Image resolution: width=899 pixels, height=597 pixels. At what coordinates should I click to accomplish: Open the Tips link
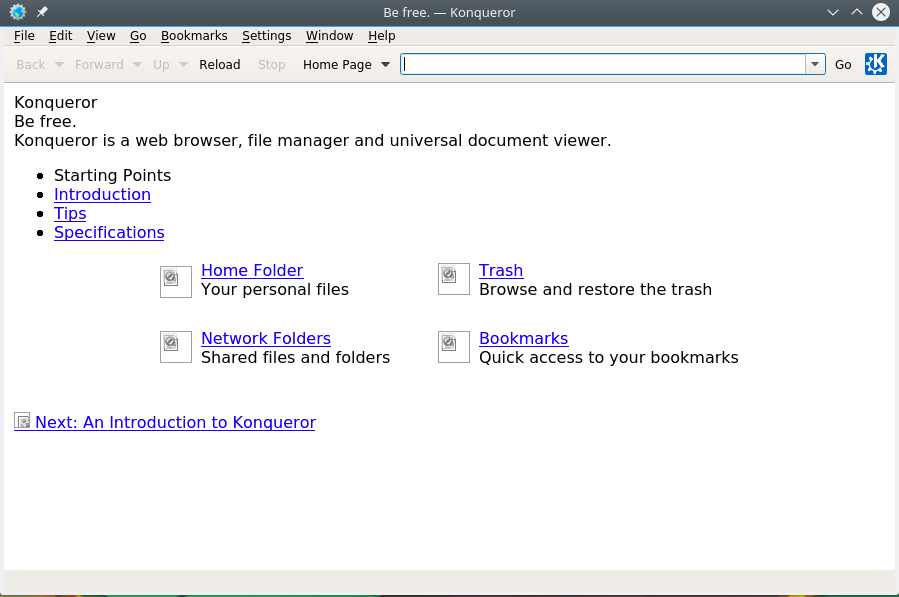coord(70,213)
